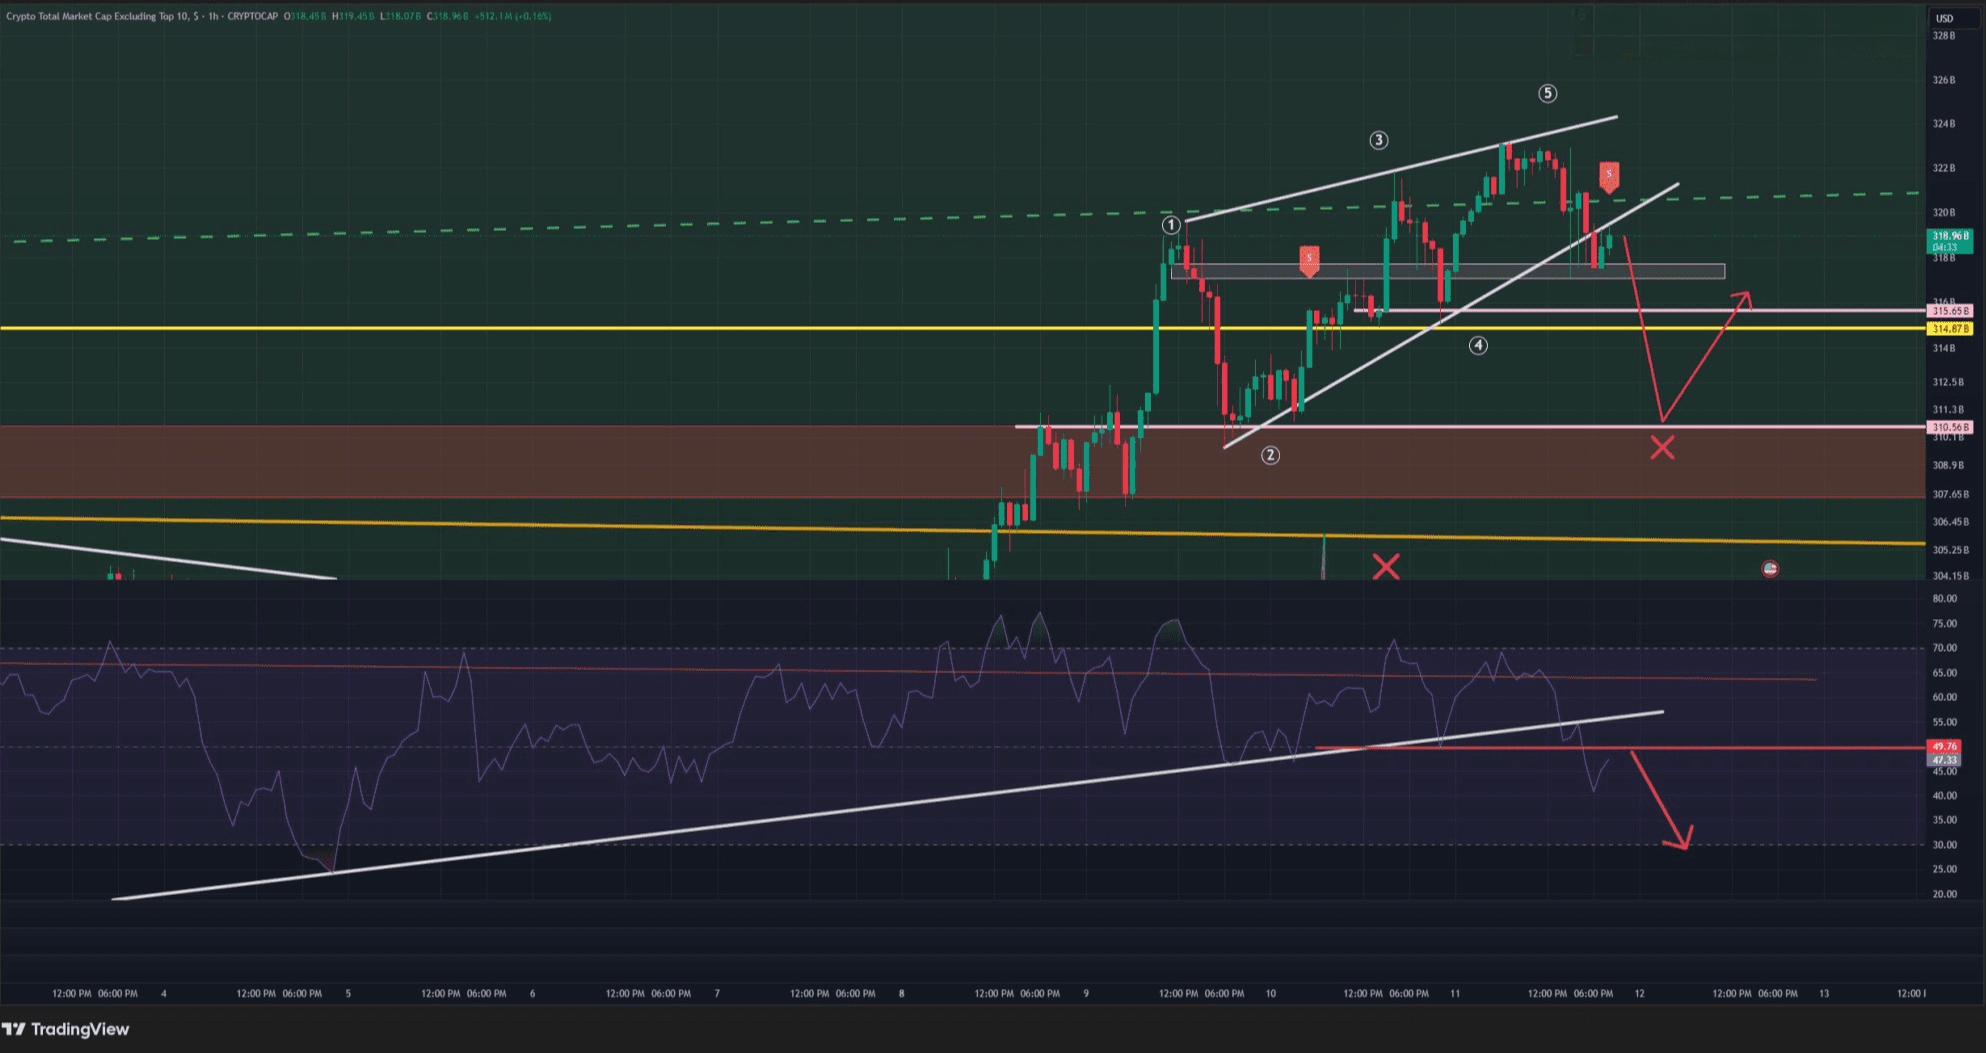Screen dimensions: 1986x1053
Task: Click the 328B price axis label
Action: (x=1943, y=36)
